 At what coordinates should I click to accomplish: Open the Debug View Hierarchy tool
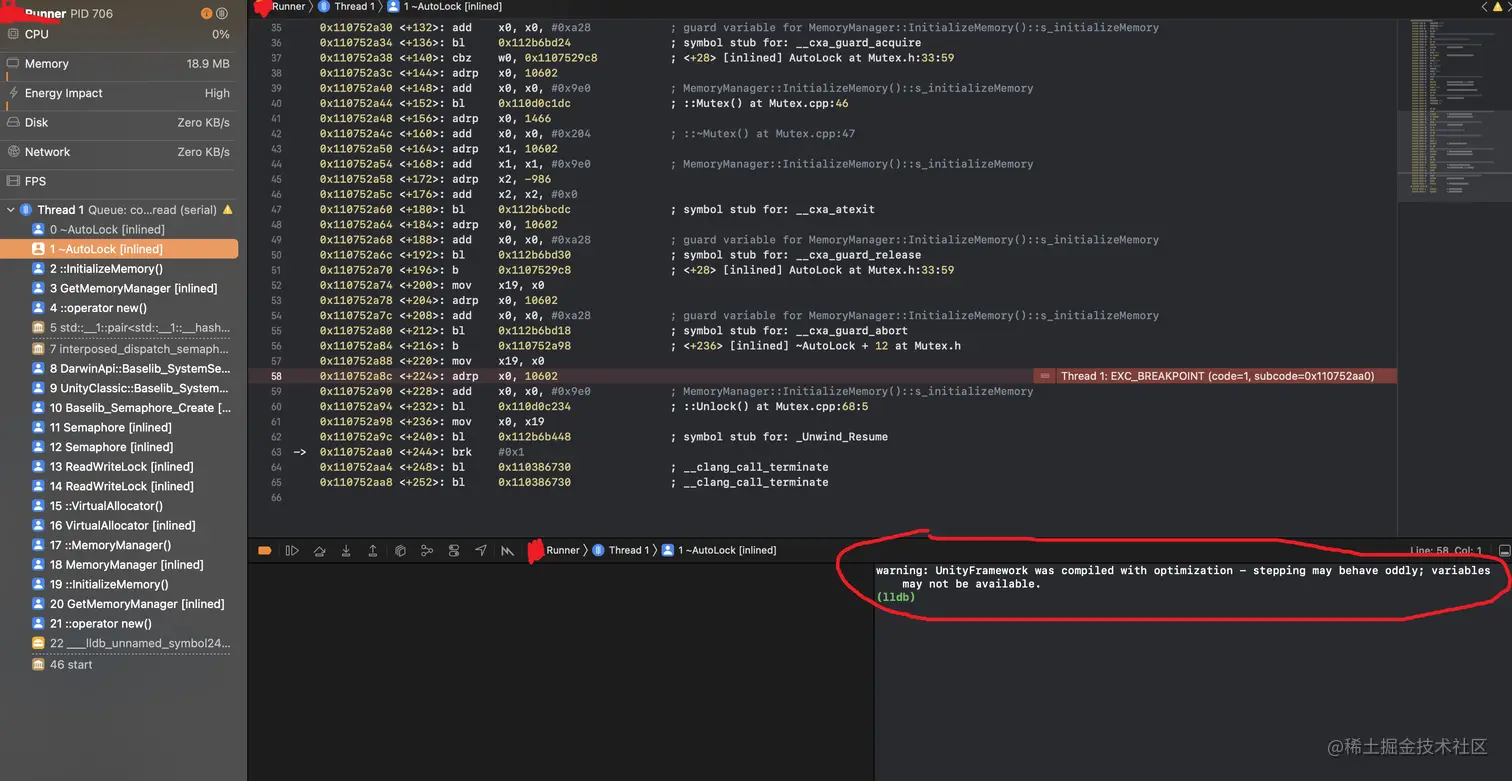coord(400,551)
